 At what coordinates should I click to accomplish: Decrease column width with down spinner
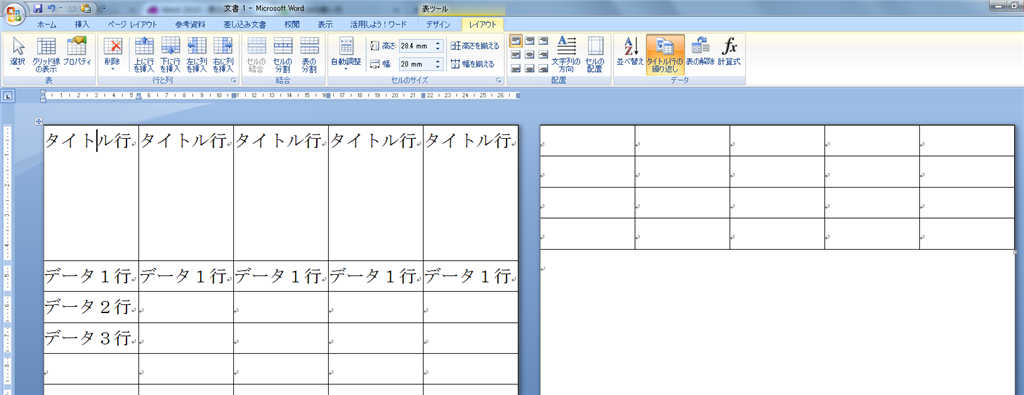[x=438, y=67]
